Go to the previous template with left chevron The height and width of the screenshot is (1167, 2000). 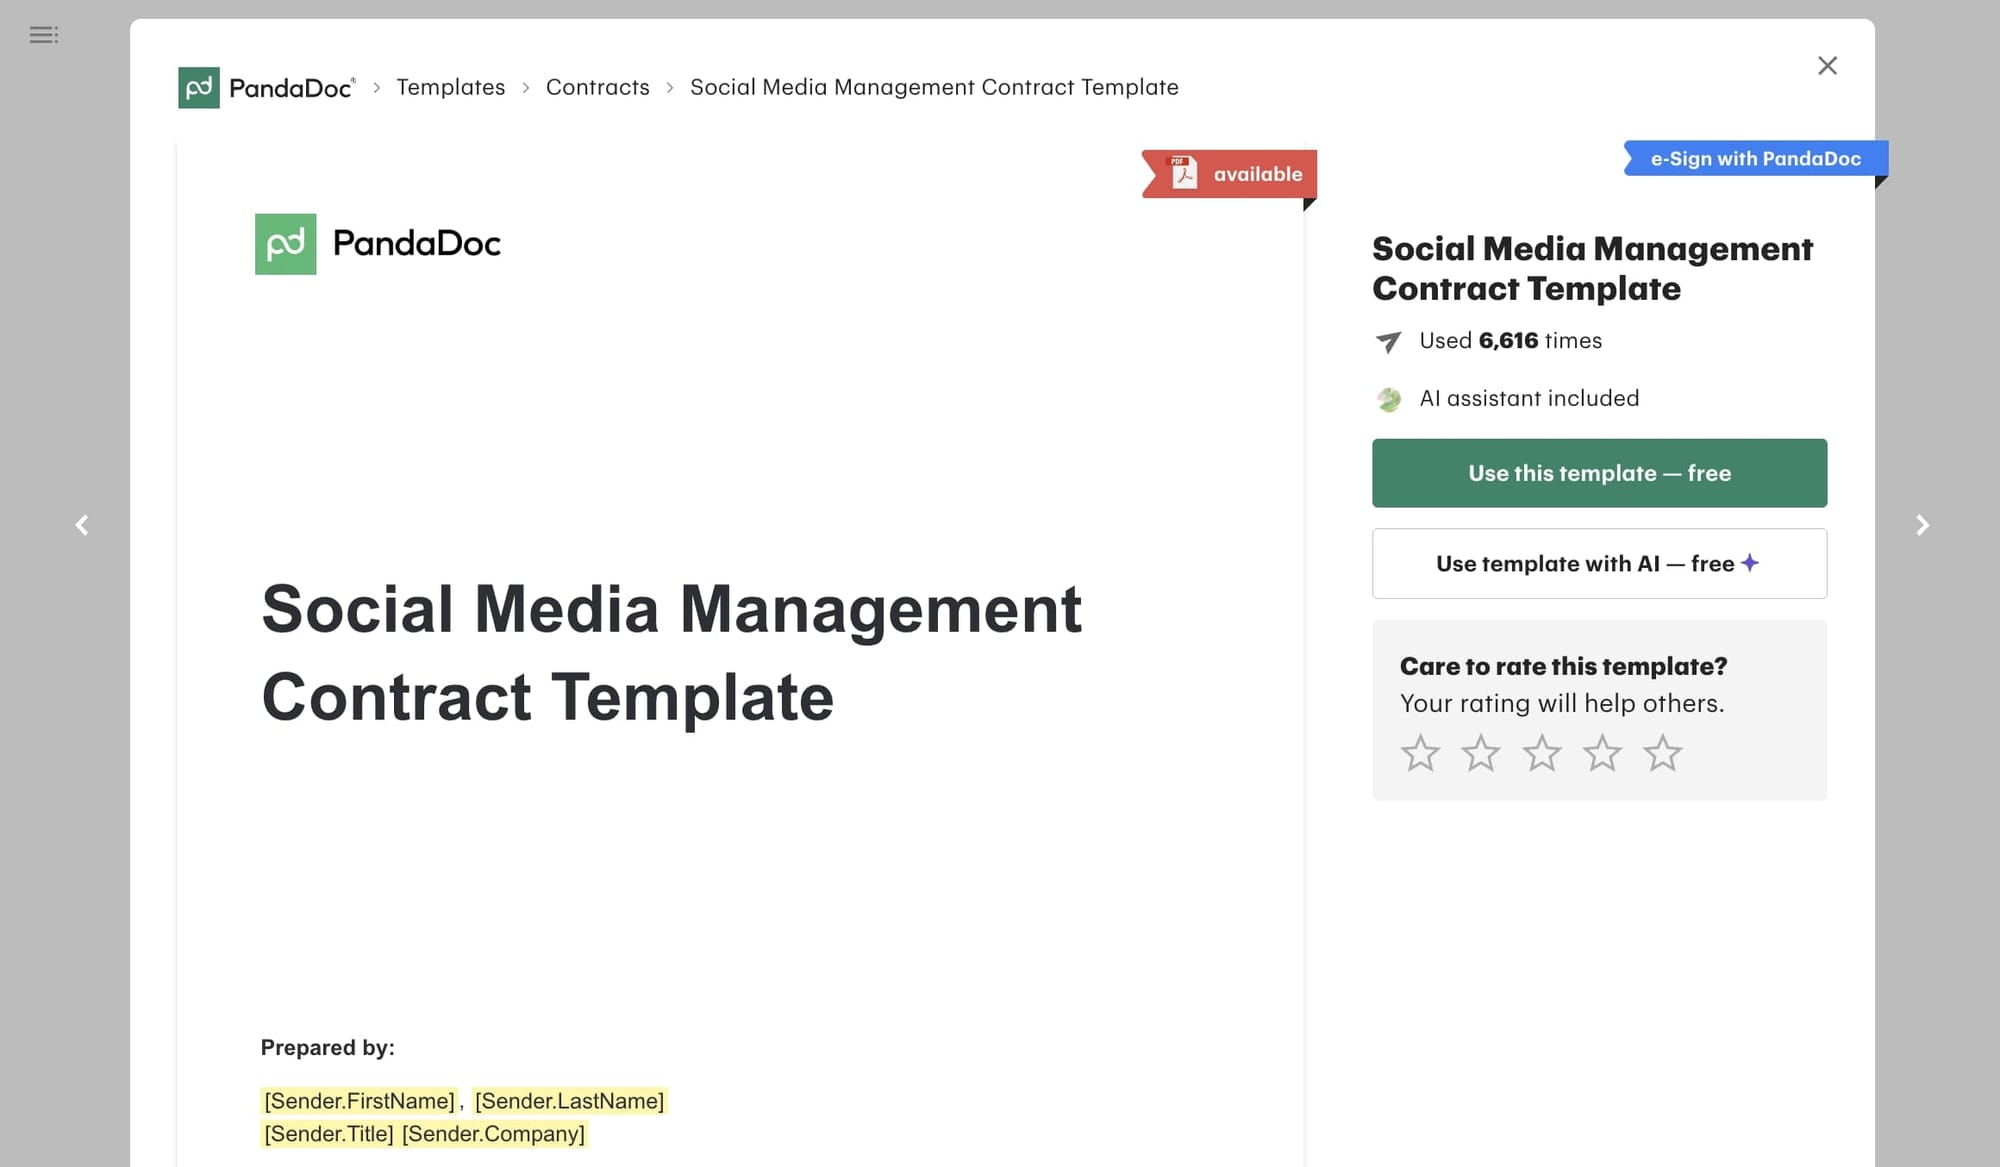coord(81,525)
